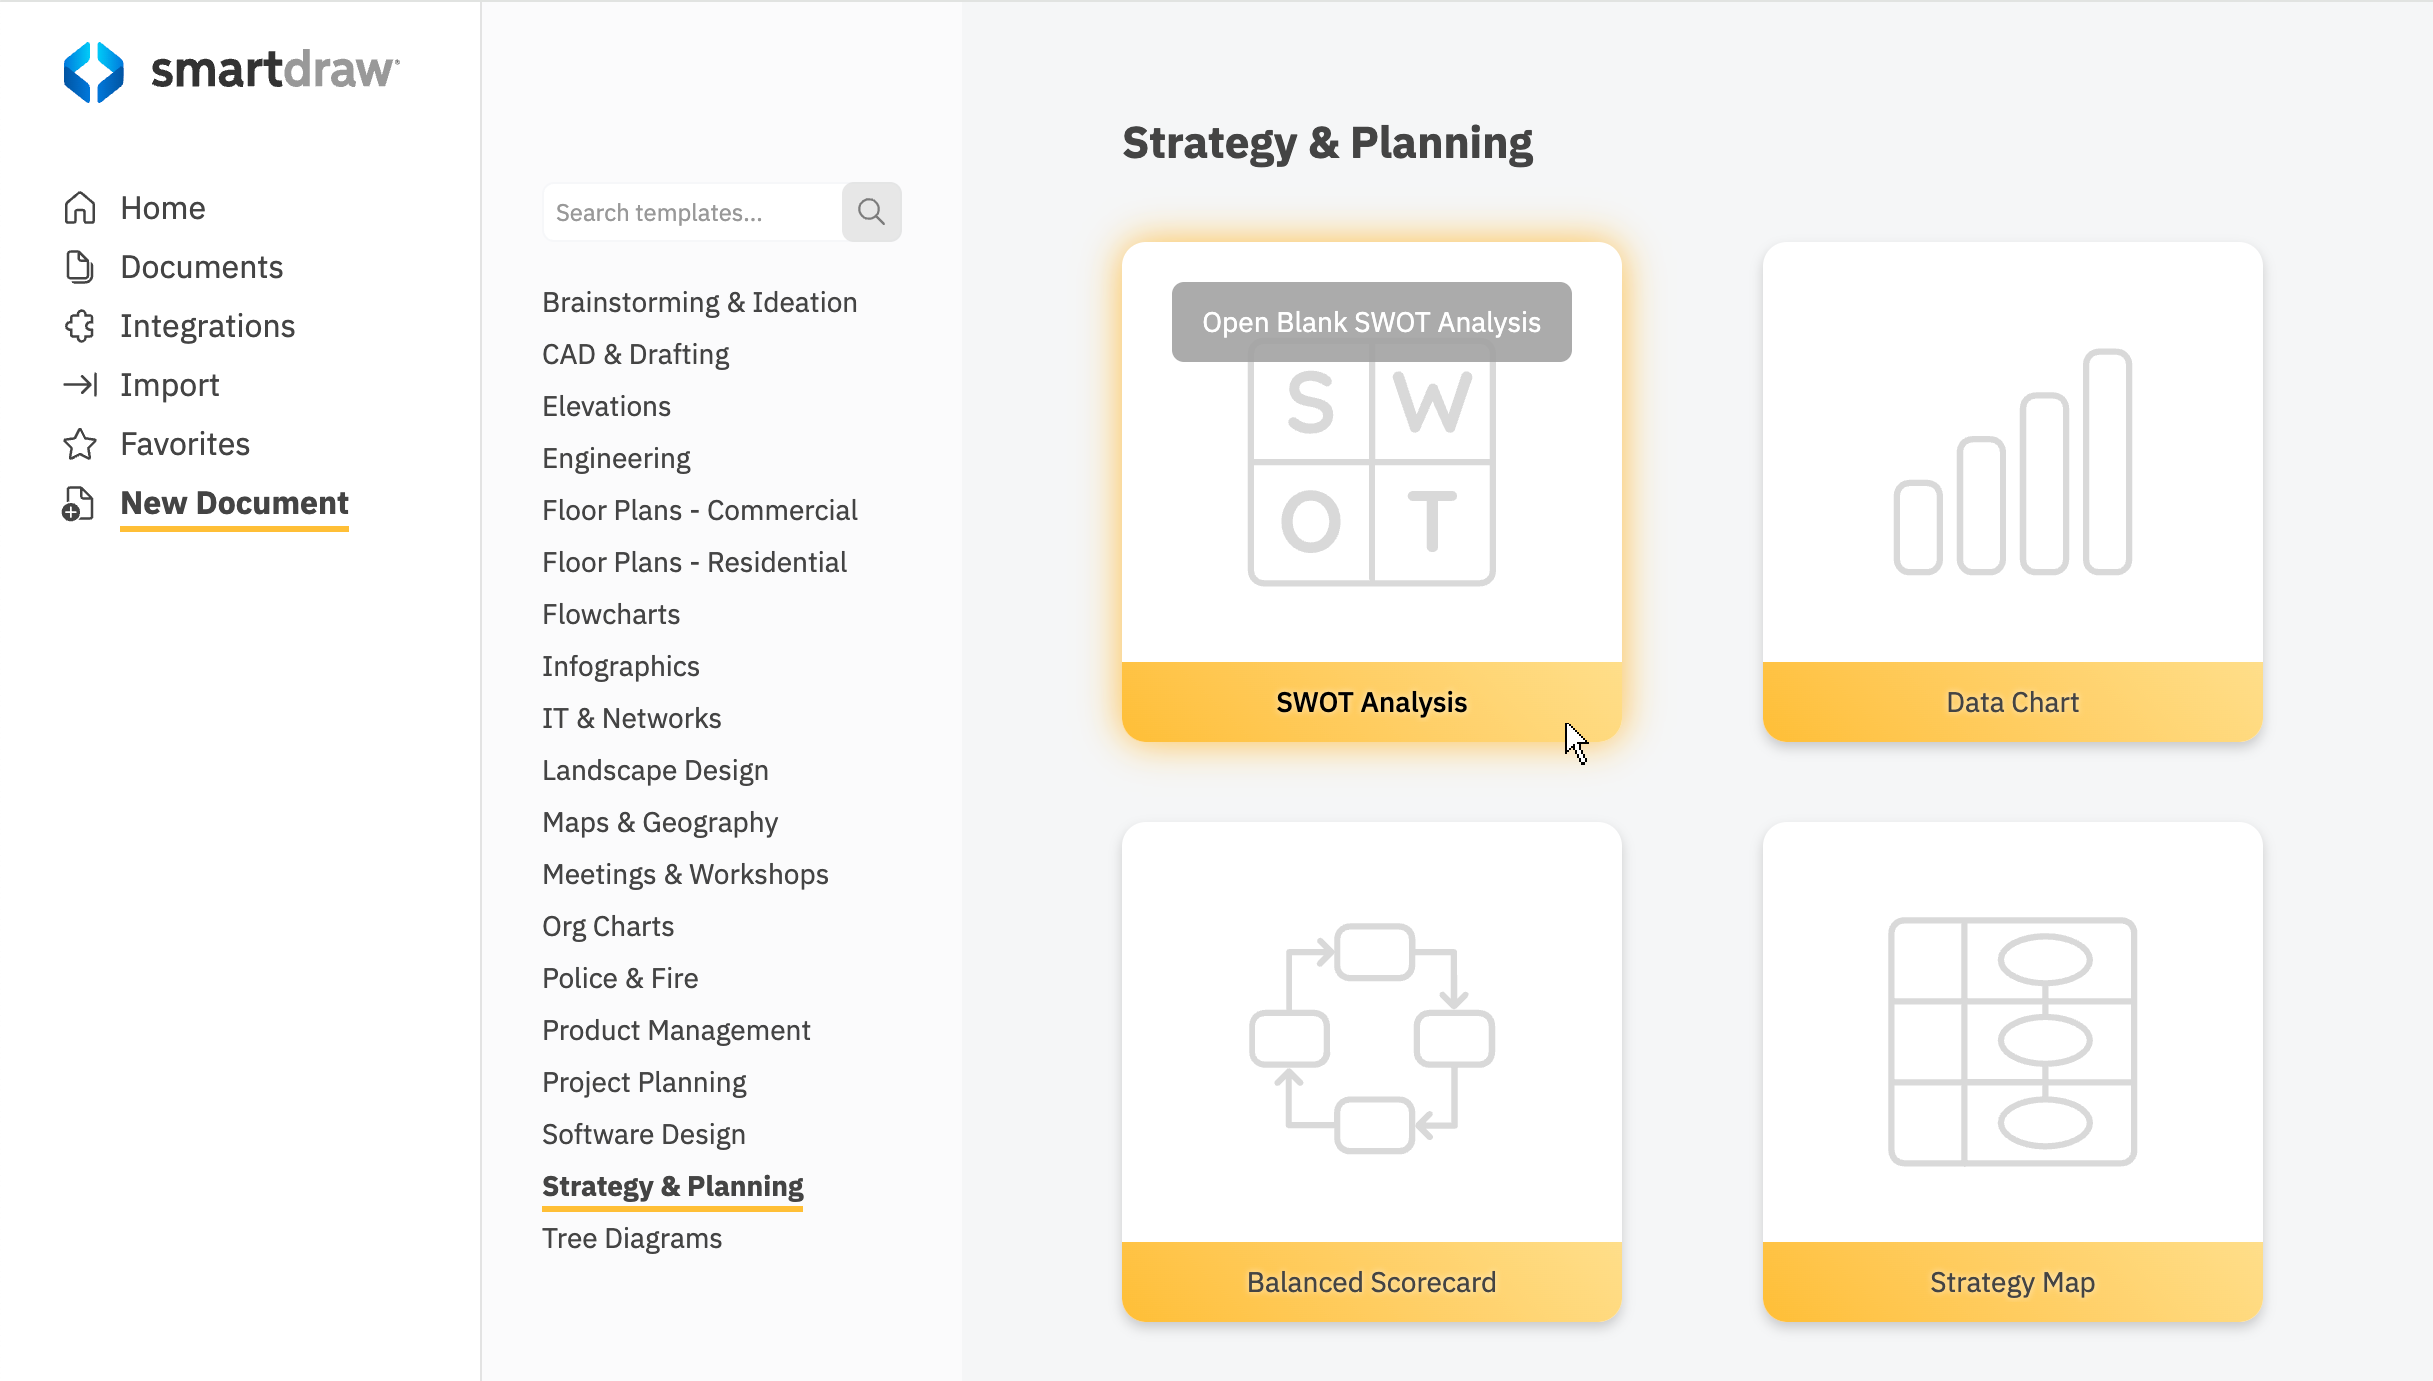This screenshot has width=2433, height=1381.
Task: Open Blank SWOT Analysis
Action: click(x=1371, y=321)
